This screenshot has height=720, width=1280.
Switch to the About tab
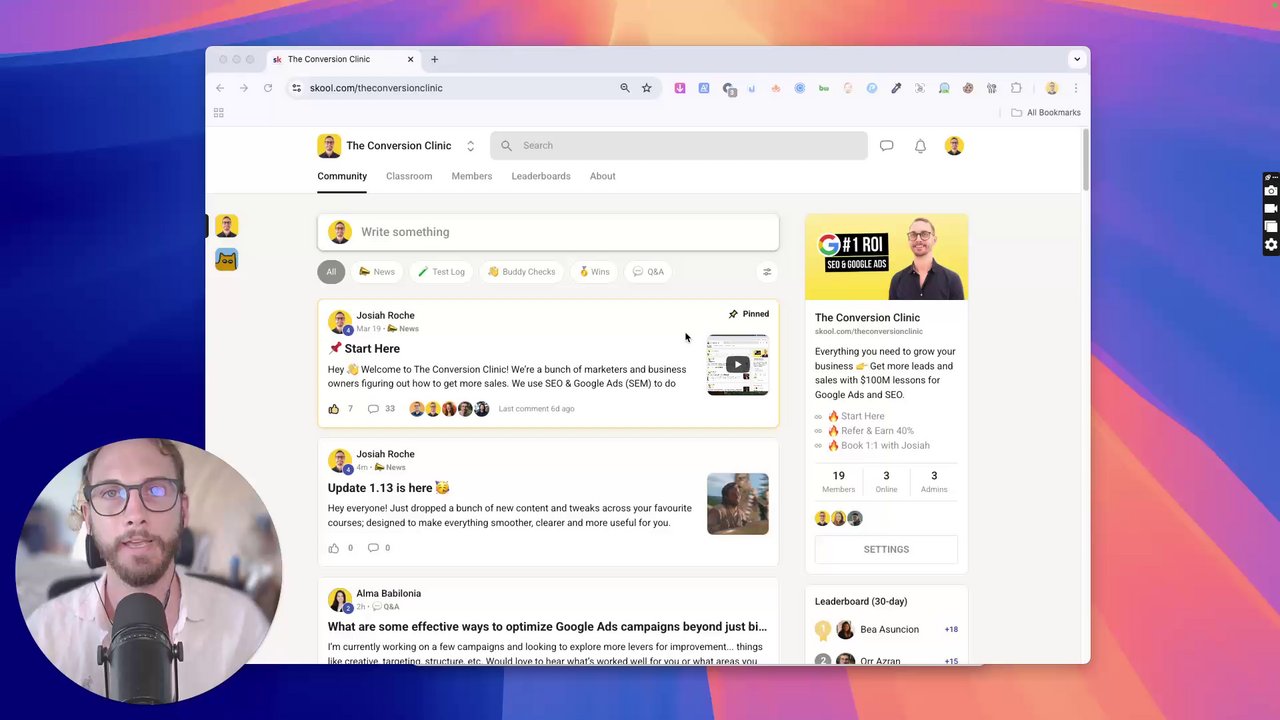[x=602, y=176]
